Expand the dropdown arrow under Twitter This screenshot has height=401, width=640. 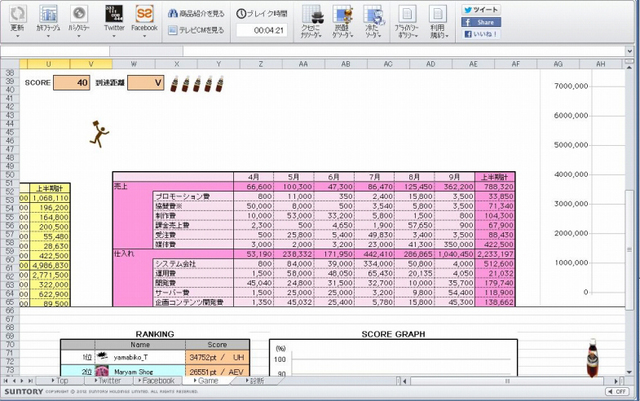[x=113, y=38]
